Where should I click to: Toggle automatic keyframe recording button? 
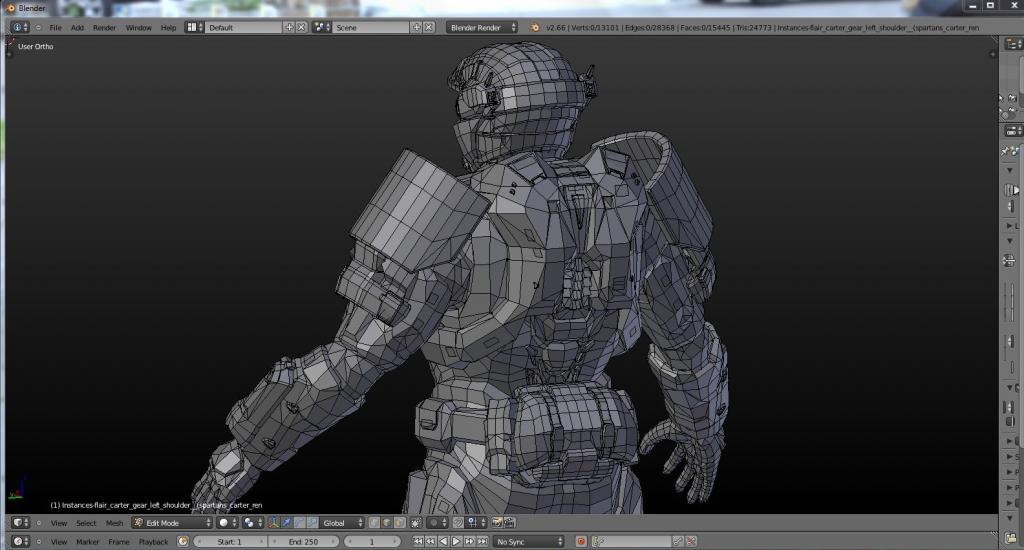581,542
